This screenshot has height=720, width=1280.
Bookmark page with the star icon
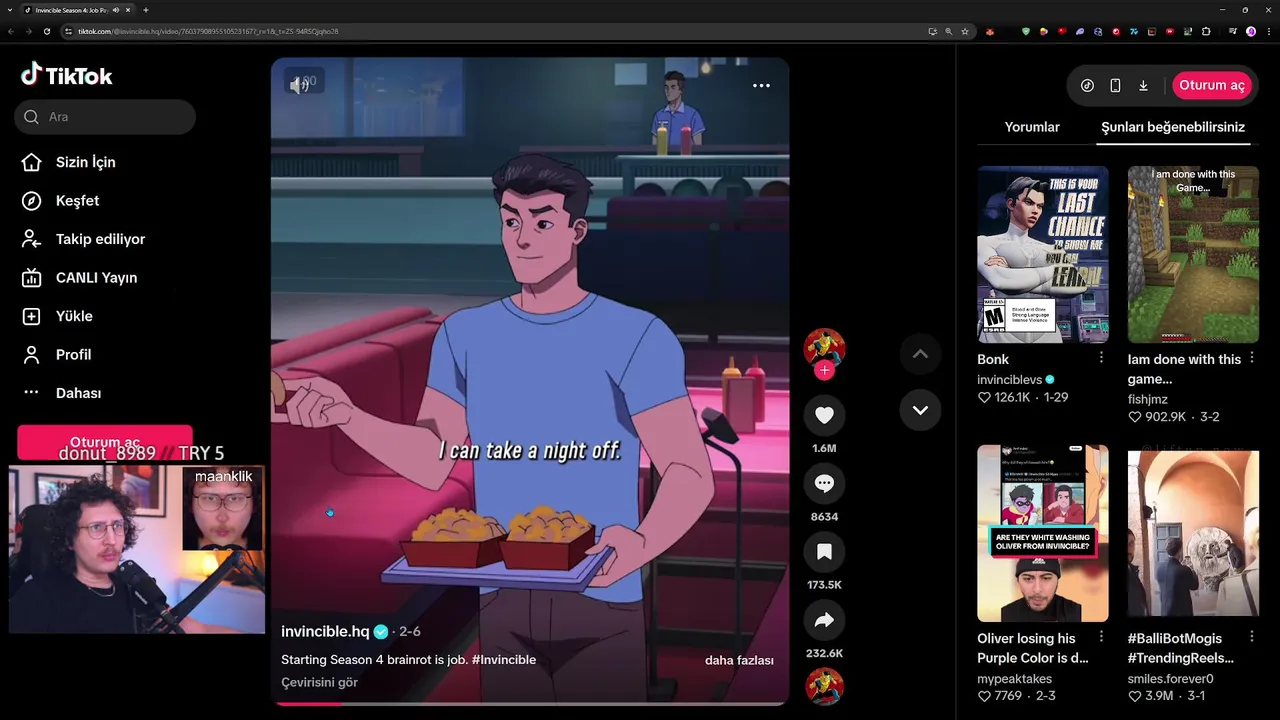[x=964, y=31]
